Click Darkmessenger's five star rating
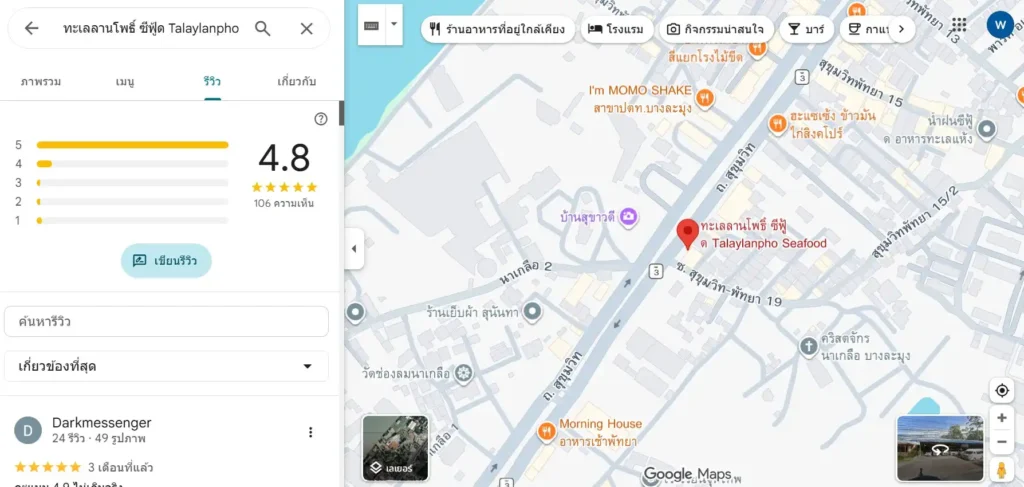Viewport: 1024px width, 487px height. [48, 467]
